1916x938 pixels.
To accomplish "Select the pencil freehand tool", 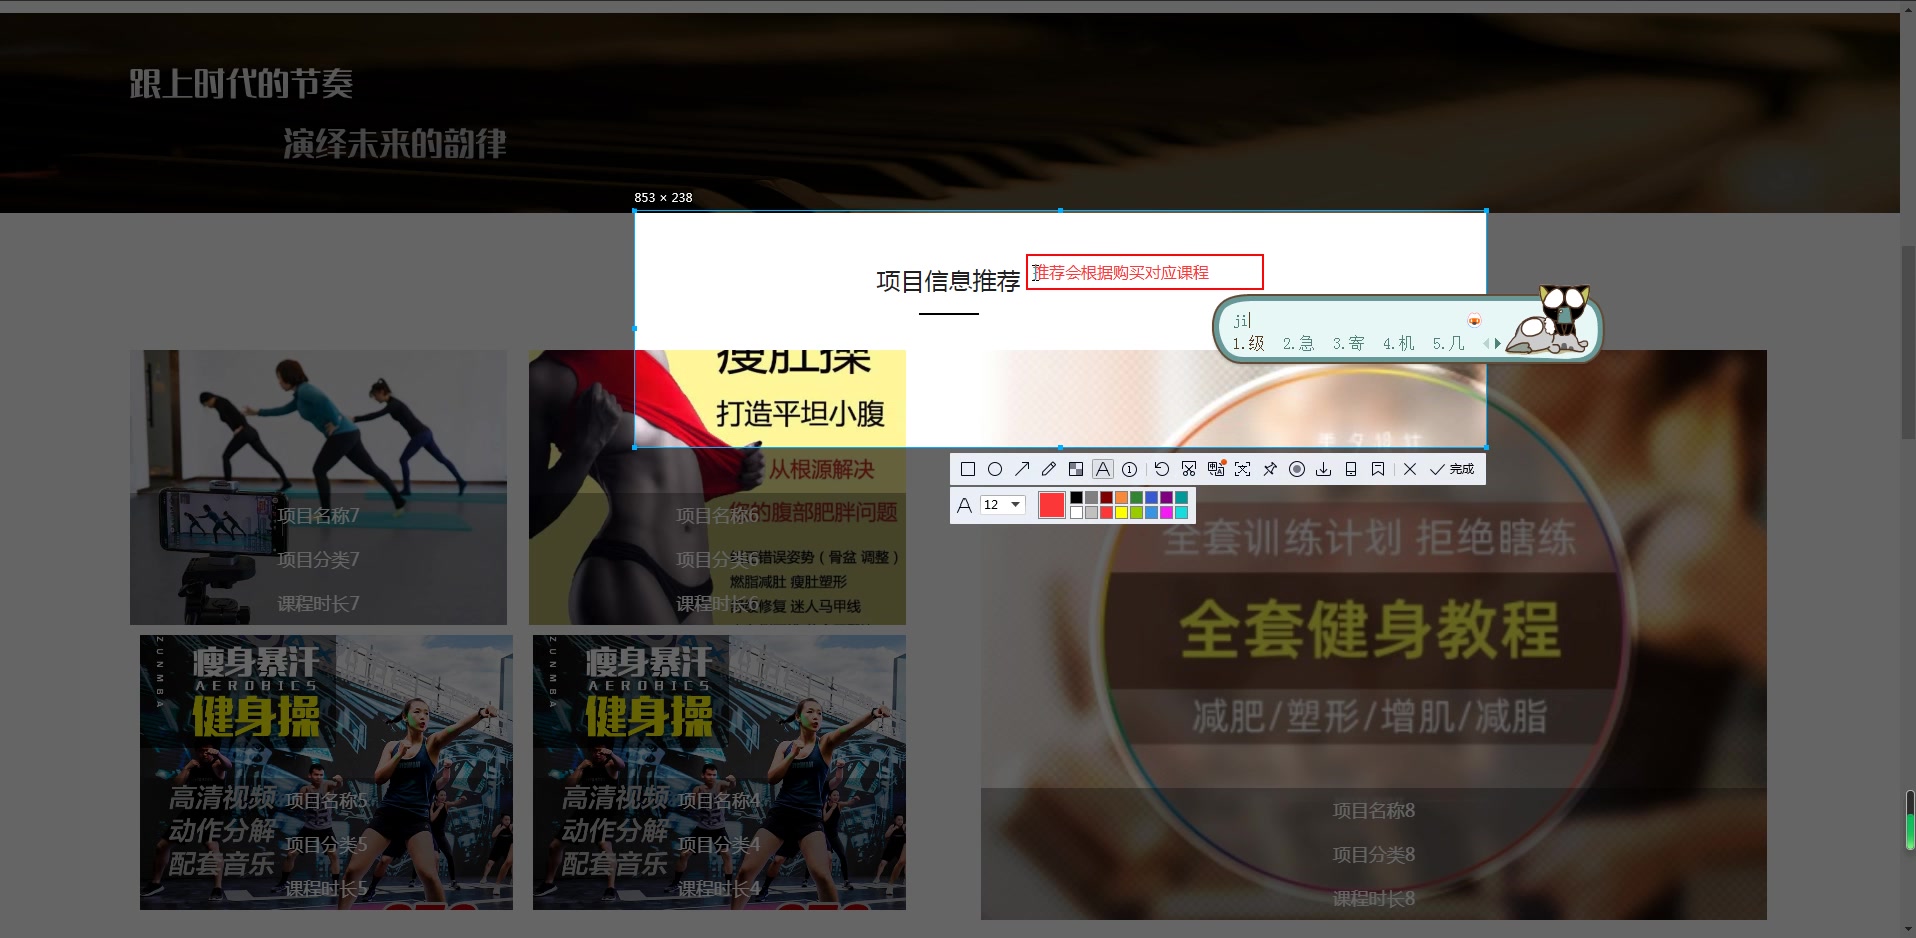I will (1049, 468).
